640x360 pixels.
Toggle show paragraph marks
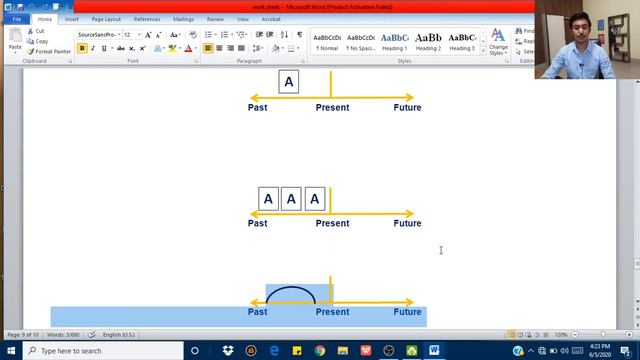click(300, 35)
